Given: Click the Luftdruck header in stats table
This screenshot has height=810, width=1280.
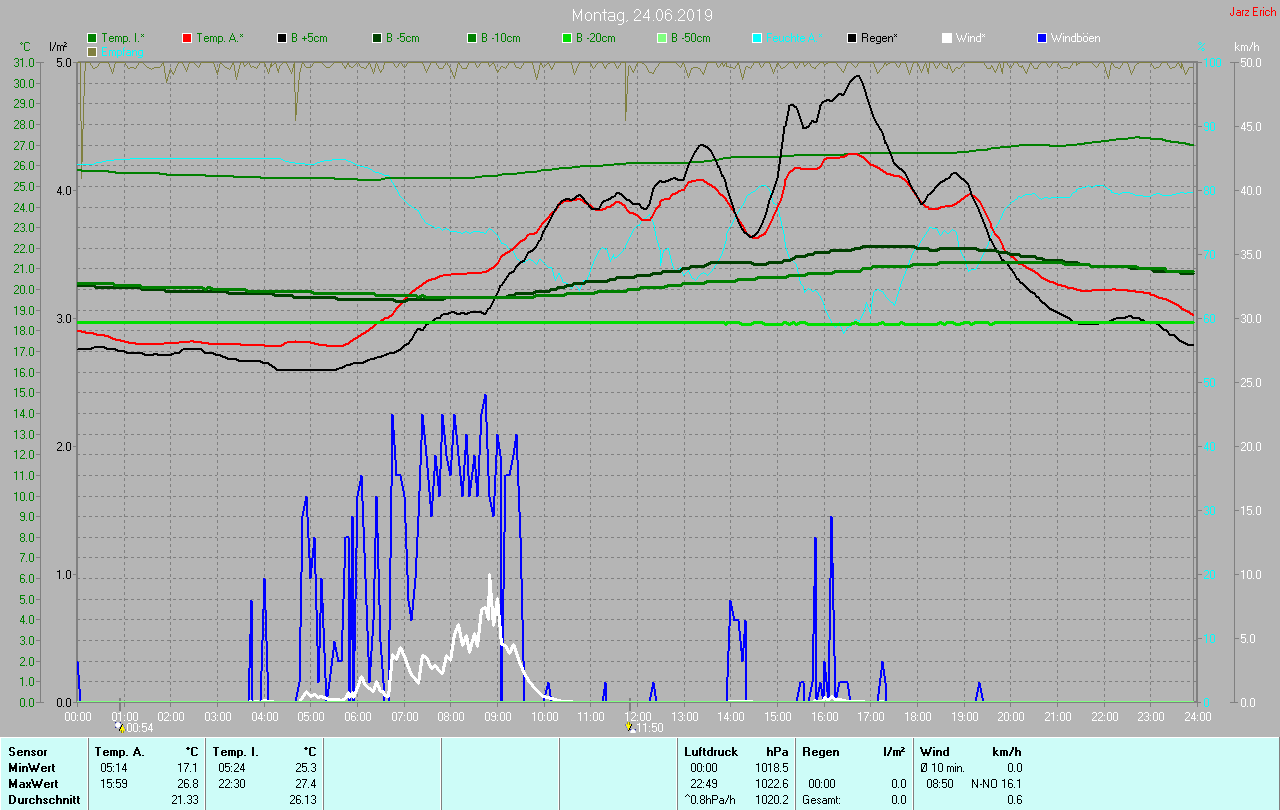Looking at the screenshot, I should pos(710,751).
